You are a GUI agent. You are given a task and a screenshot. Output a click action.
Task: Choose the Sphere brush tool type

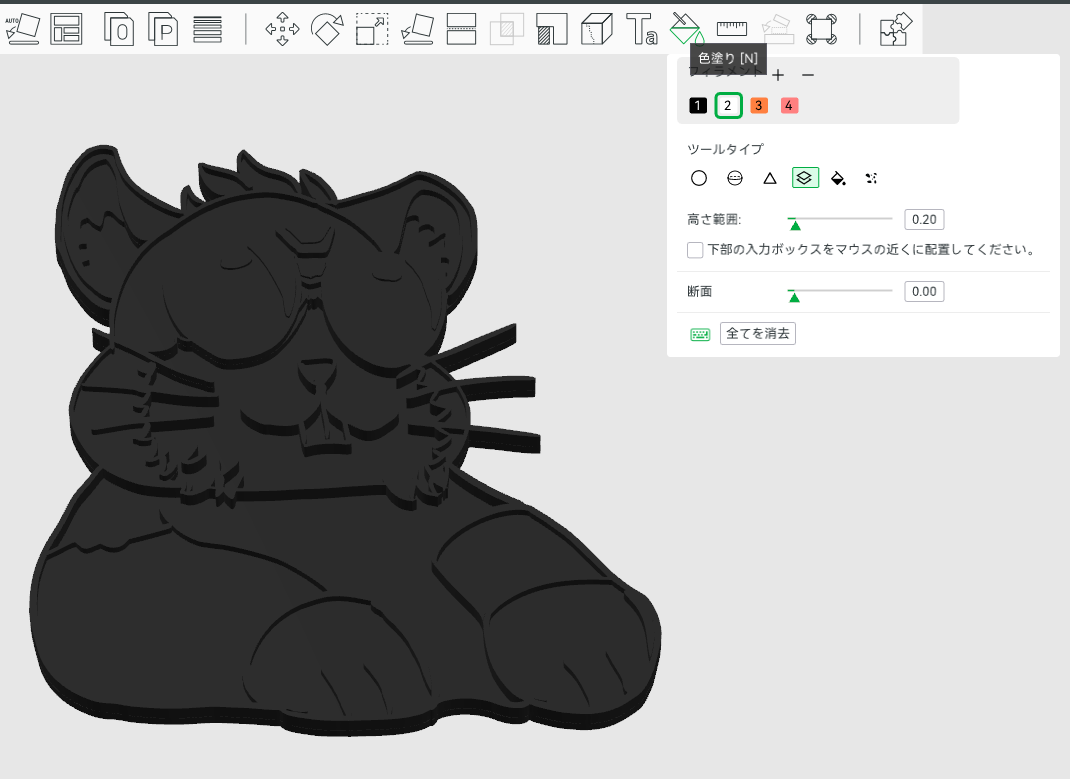(735, 179)
